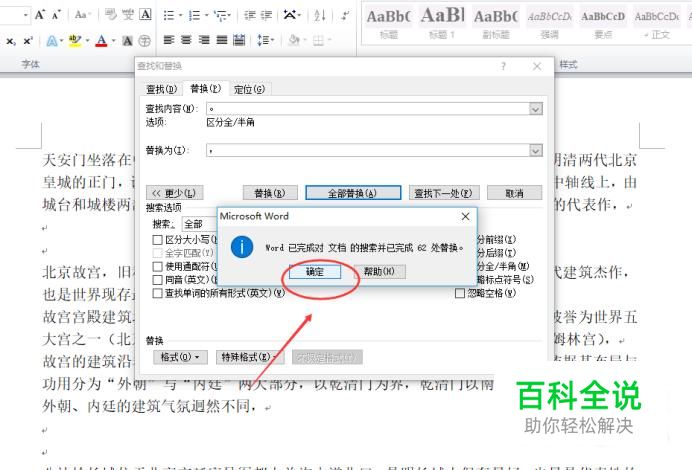Image resolution: width=692 pixels, height=470 pixels.
Task: Tick the 同音(英文) checkbox
Action: pyautogui.click(x=158, y=280)
